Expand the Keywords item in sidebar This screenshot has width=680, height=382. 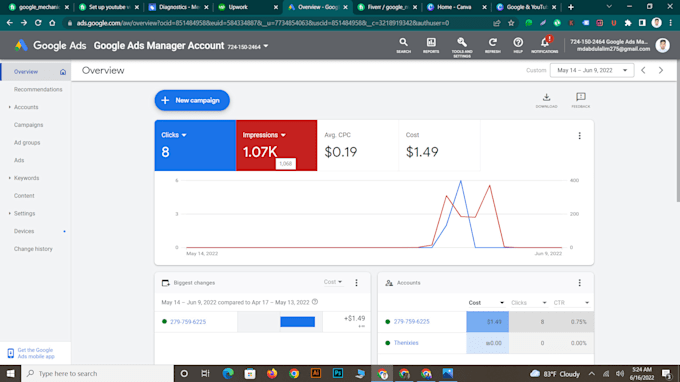pyautogui.click(x=10, y=178)
